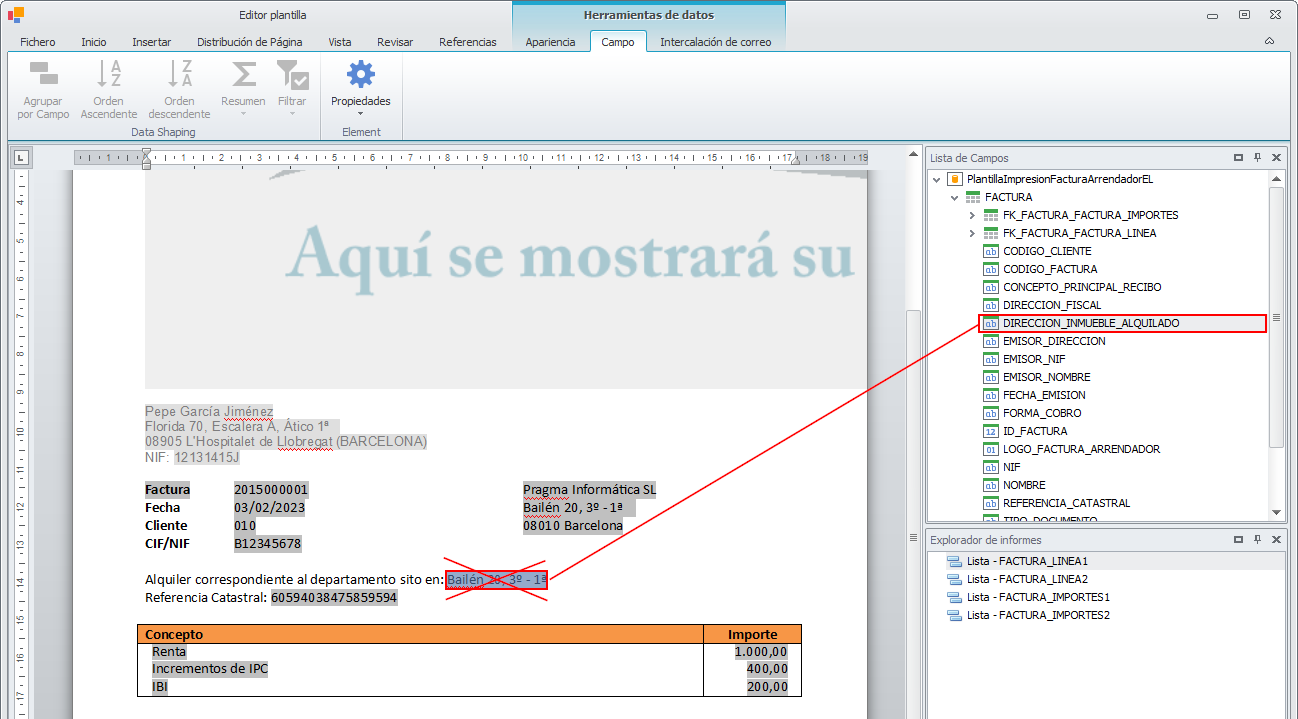Expand the FK_FACTURA_FACTURA_LINEA node
Screen dimensions: 1298x719
(x=972, y=233)
